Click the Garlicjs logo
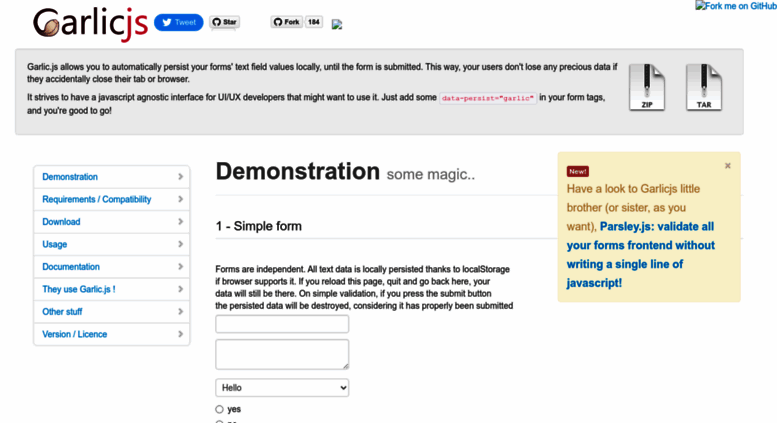The height and width of the screenshot is (423, 777). pyautogui.click(x=90, y=23)
